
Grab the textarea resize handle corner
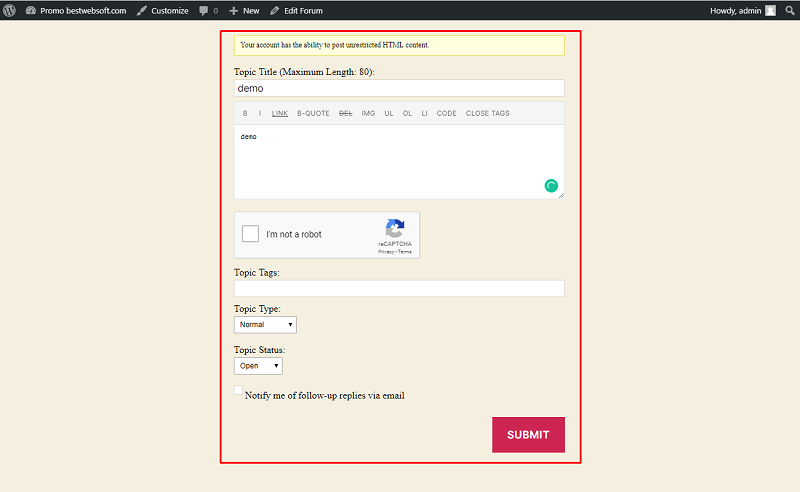click(561, 195)
